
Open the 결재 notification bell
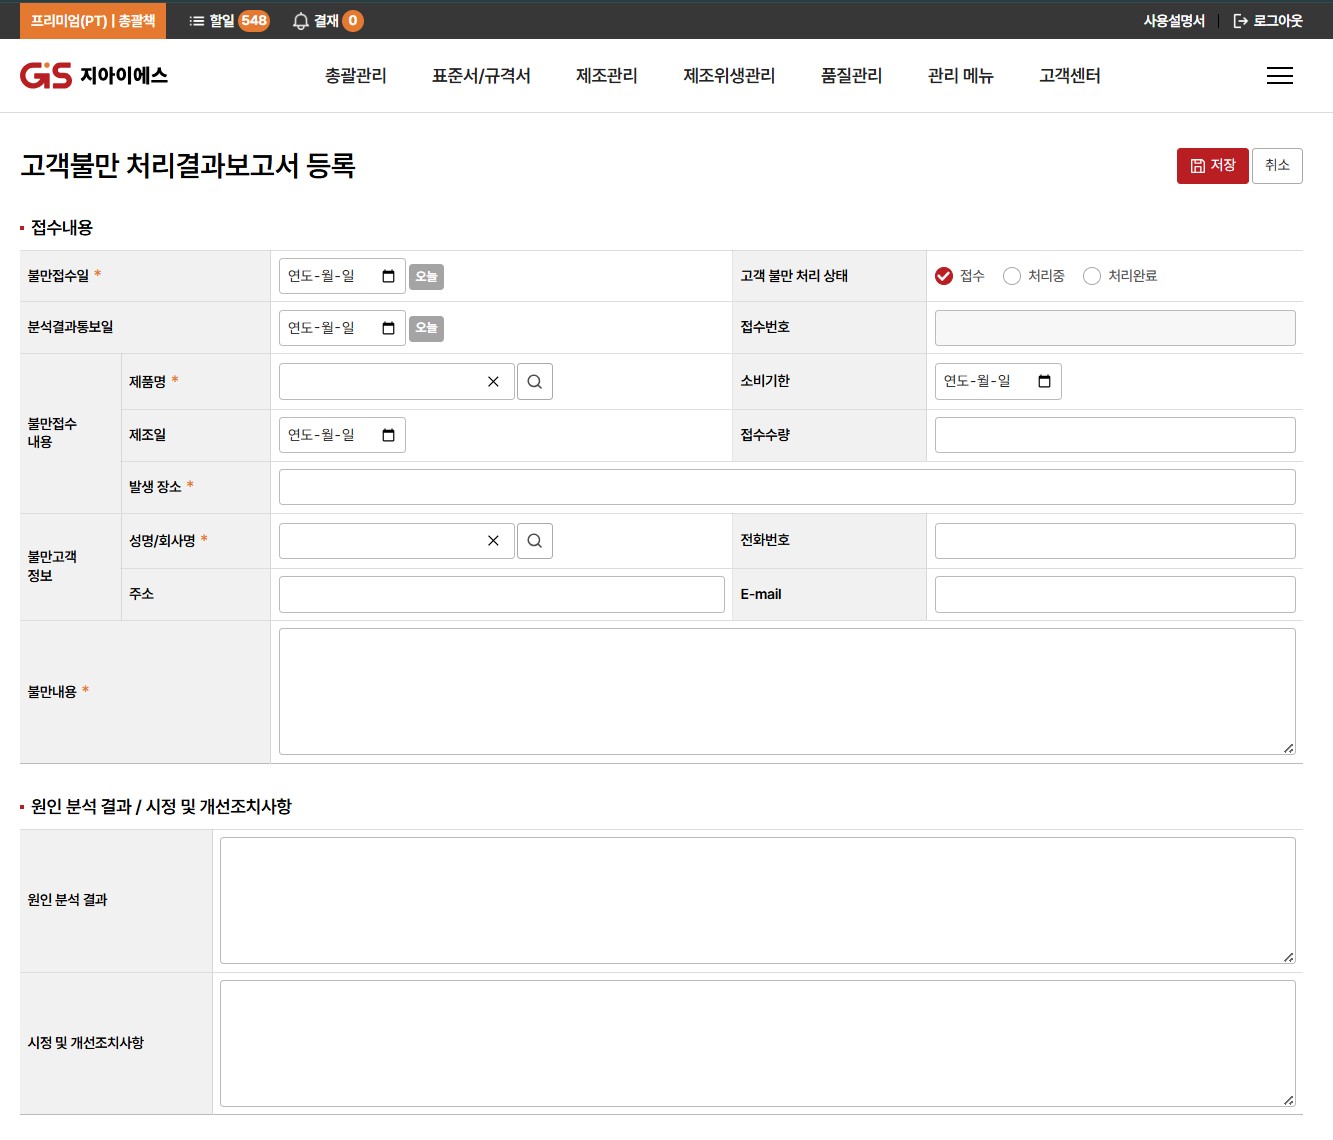click(301, 21)
